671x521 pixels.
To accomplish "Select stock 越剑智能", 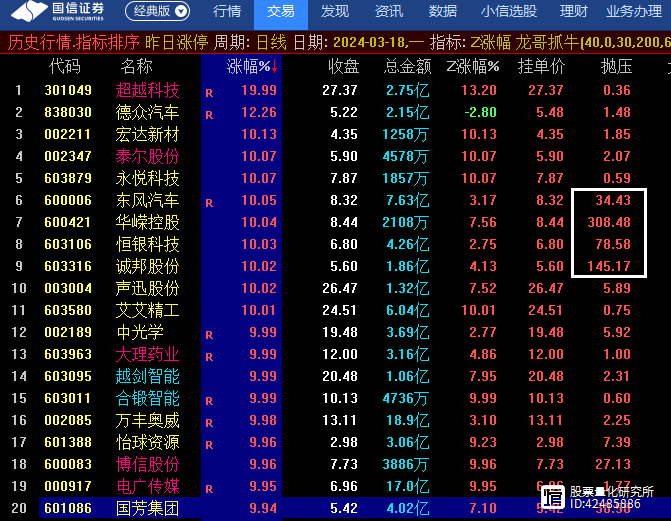I will click(147, 376).
